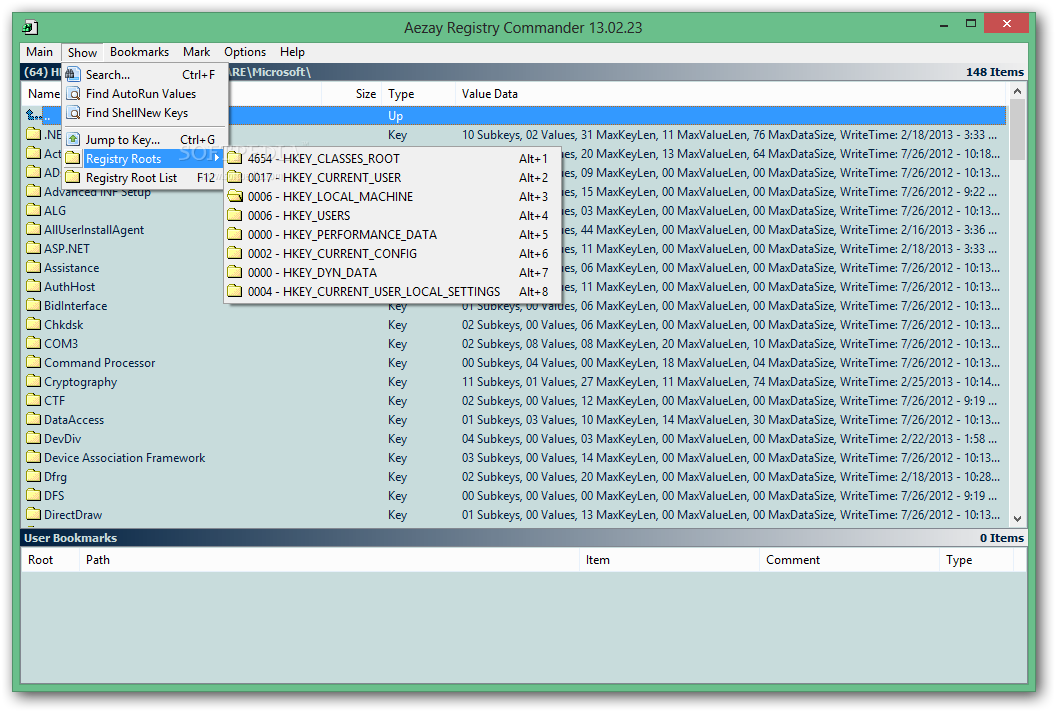Go to HKEY_CURRENT_CONFIG root
The image size is (1056, 712).
(393, 254)
